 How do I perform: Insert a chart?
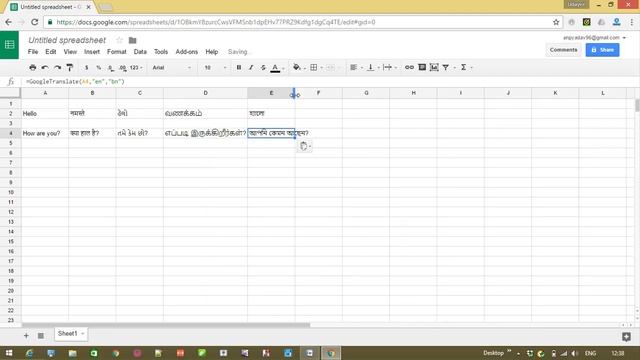[434, 67]
